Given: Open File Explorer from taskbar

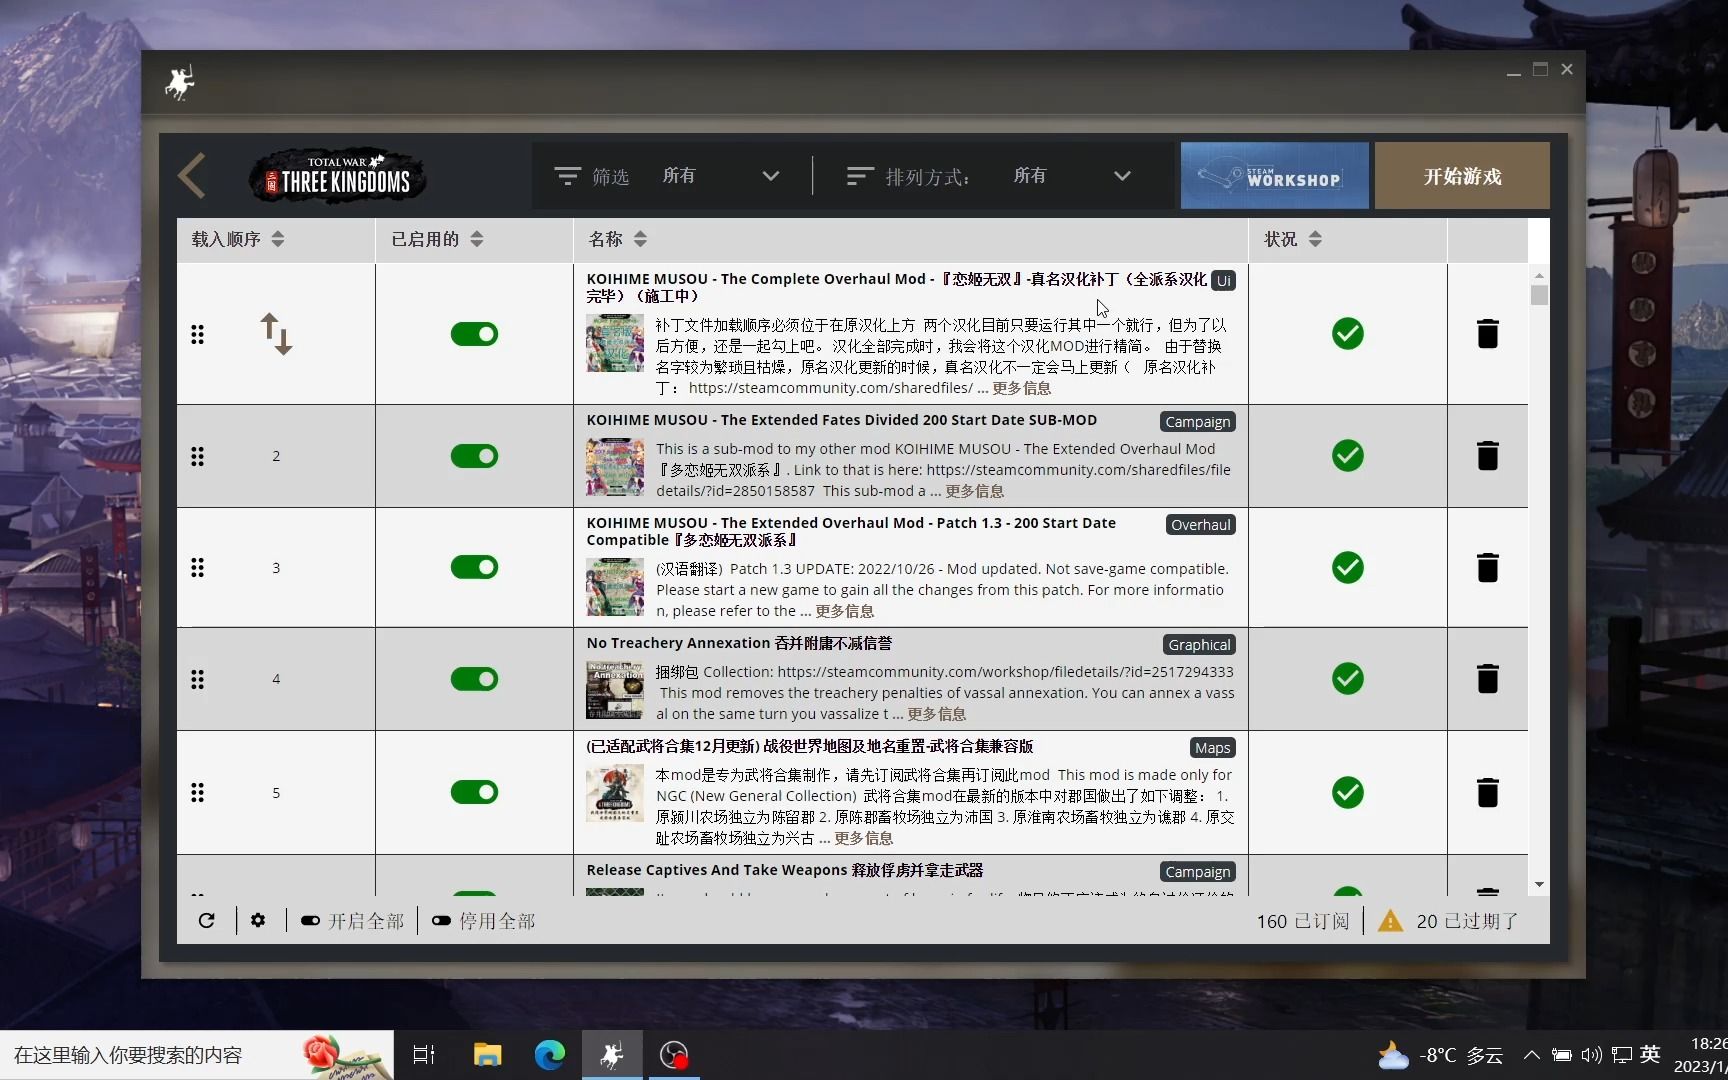Looking at the screenshot, I should click(x=487, y=1055).
